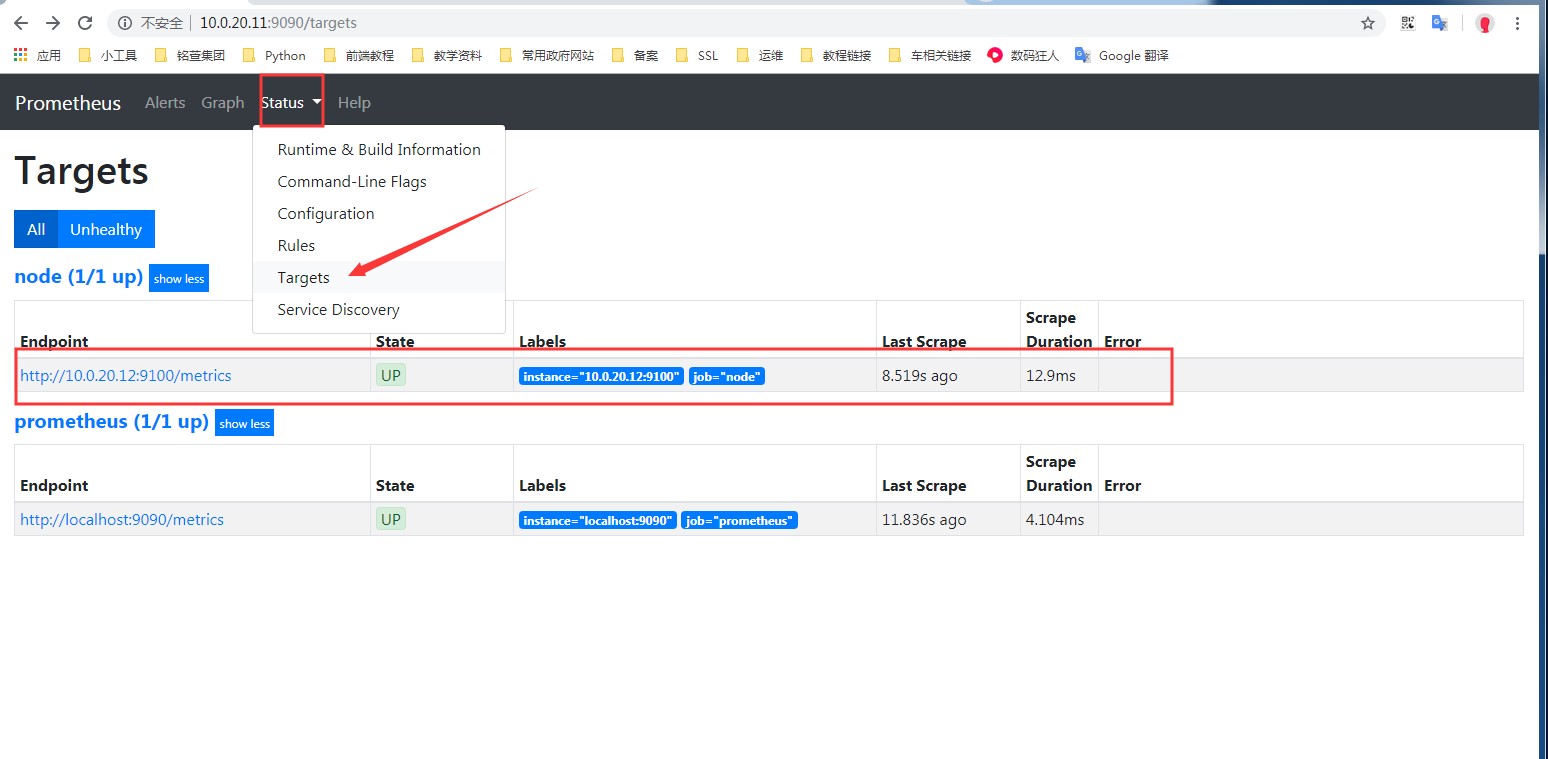Show all targets with the All filter
The width and height of the screenshot is (1548, 759).
36,229
